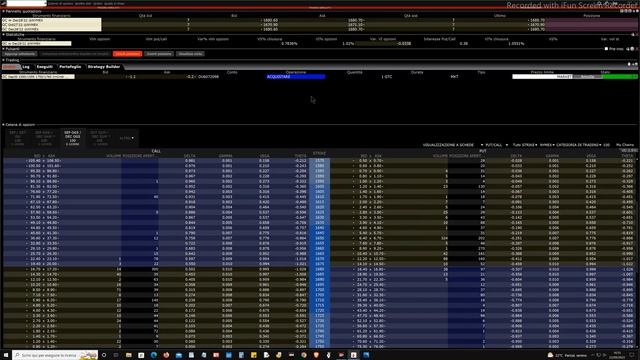
Task: Click the Statistiche instrument input field
Action: (x=37, y=44)
